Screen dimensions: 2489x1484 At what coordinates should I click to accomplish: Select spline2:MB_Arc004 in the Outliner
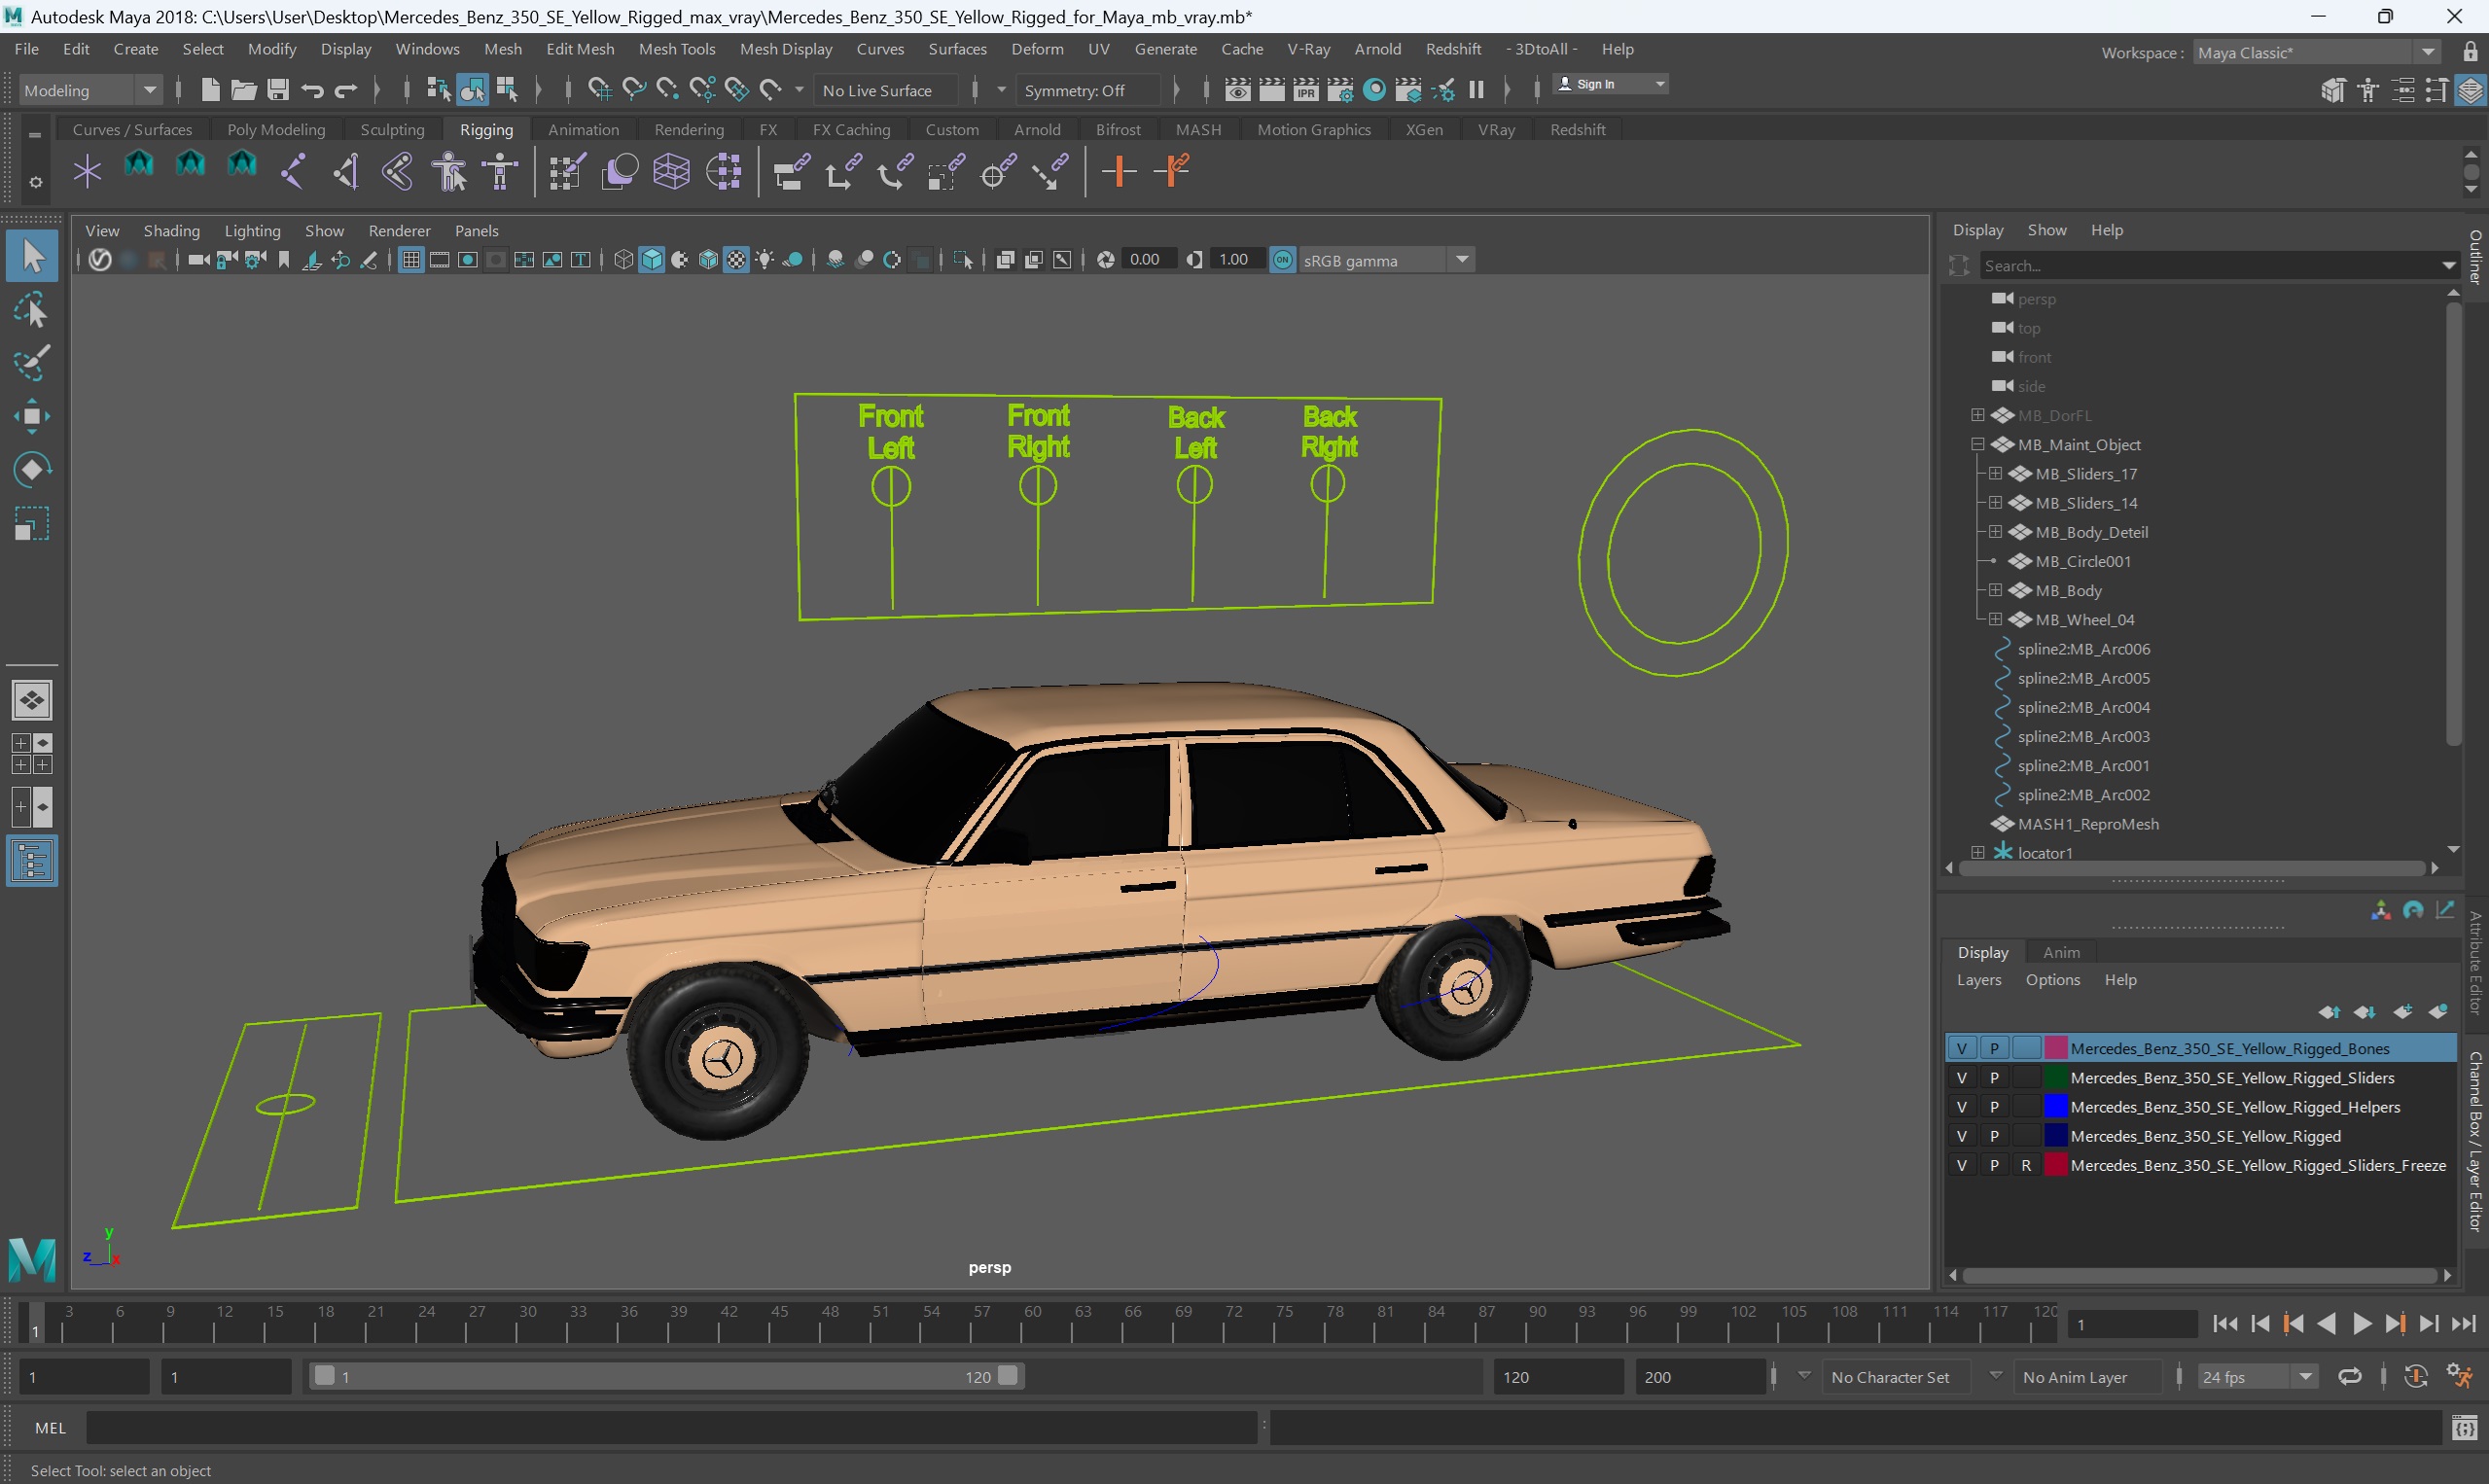click(x=2083, y=707)
